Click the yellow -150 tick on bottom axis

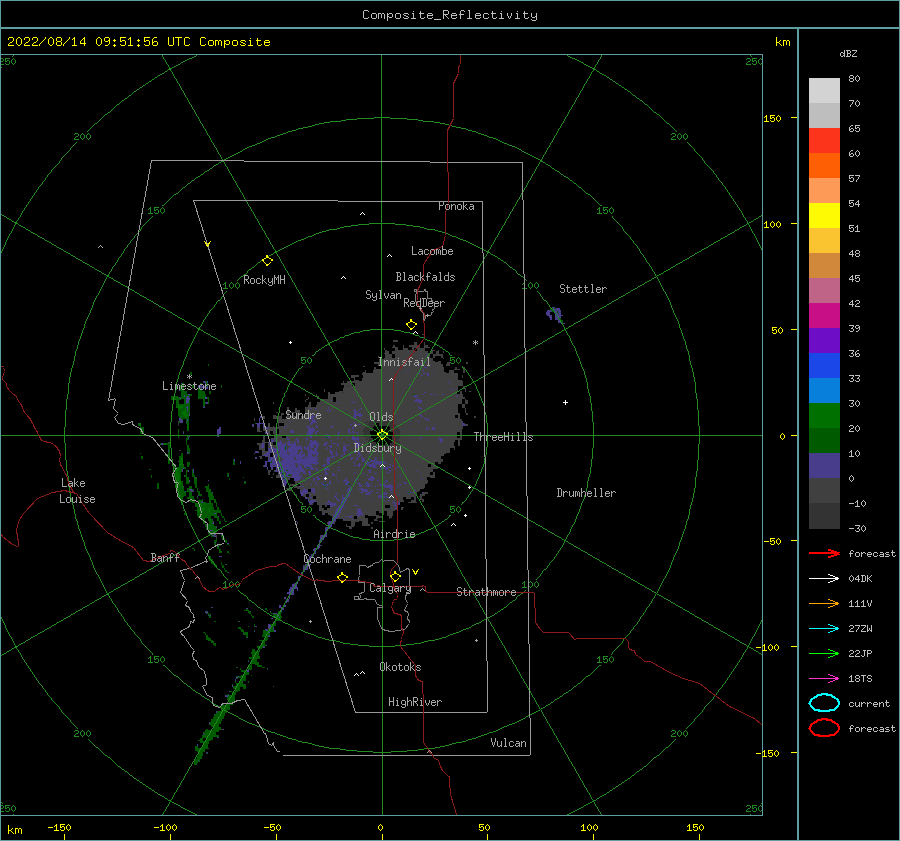click(59, 827)
